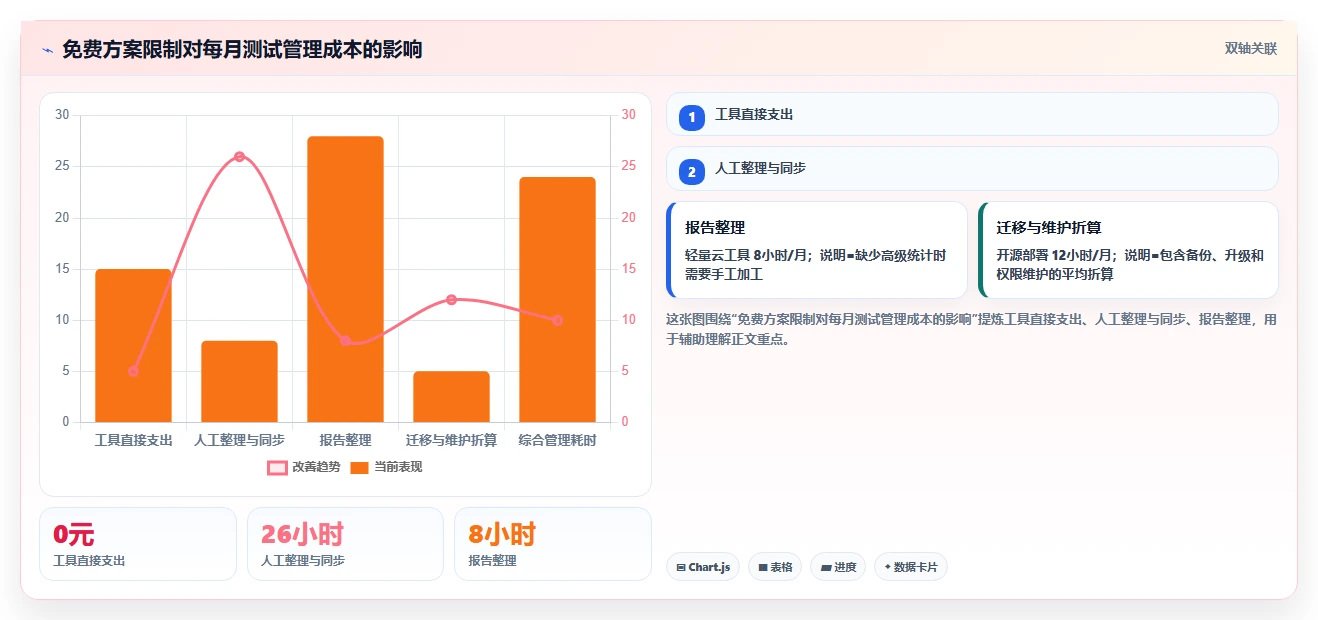
Task: Toggle the 改善趋势 legend item
Action: [304, 467]
